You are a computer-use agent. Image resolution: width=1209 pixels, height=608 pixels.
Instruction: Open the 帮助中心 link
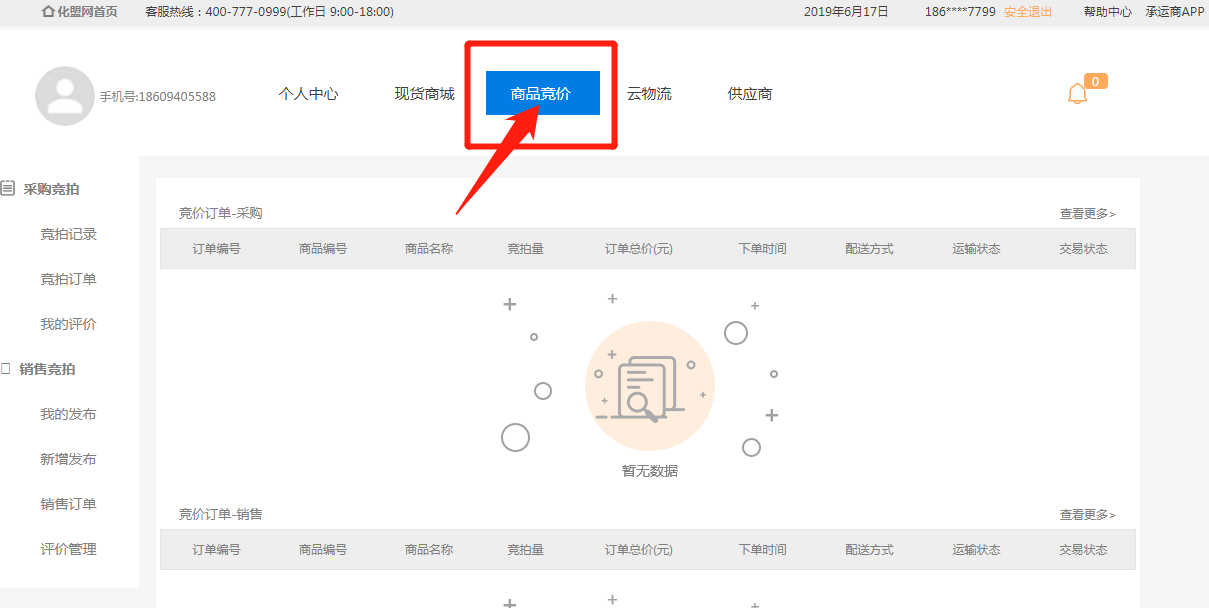[x=1108, y=12]
